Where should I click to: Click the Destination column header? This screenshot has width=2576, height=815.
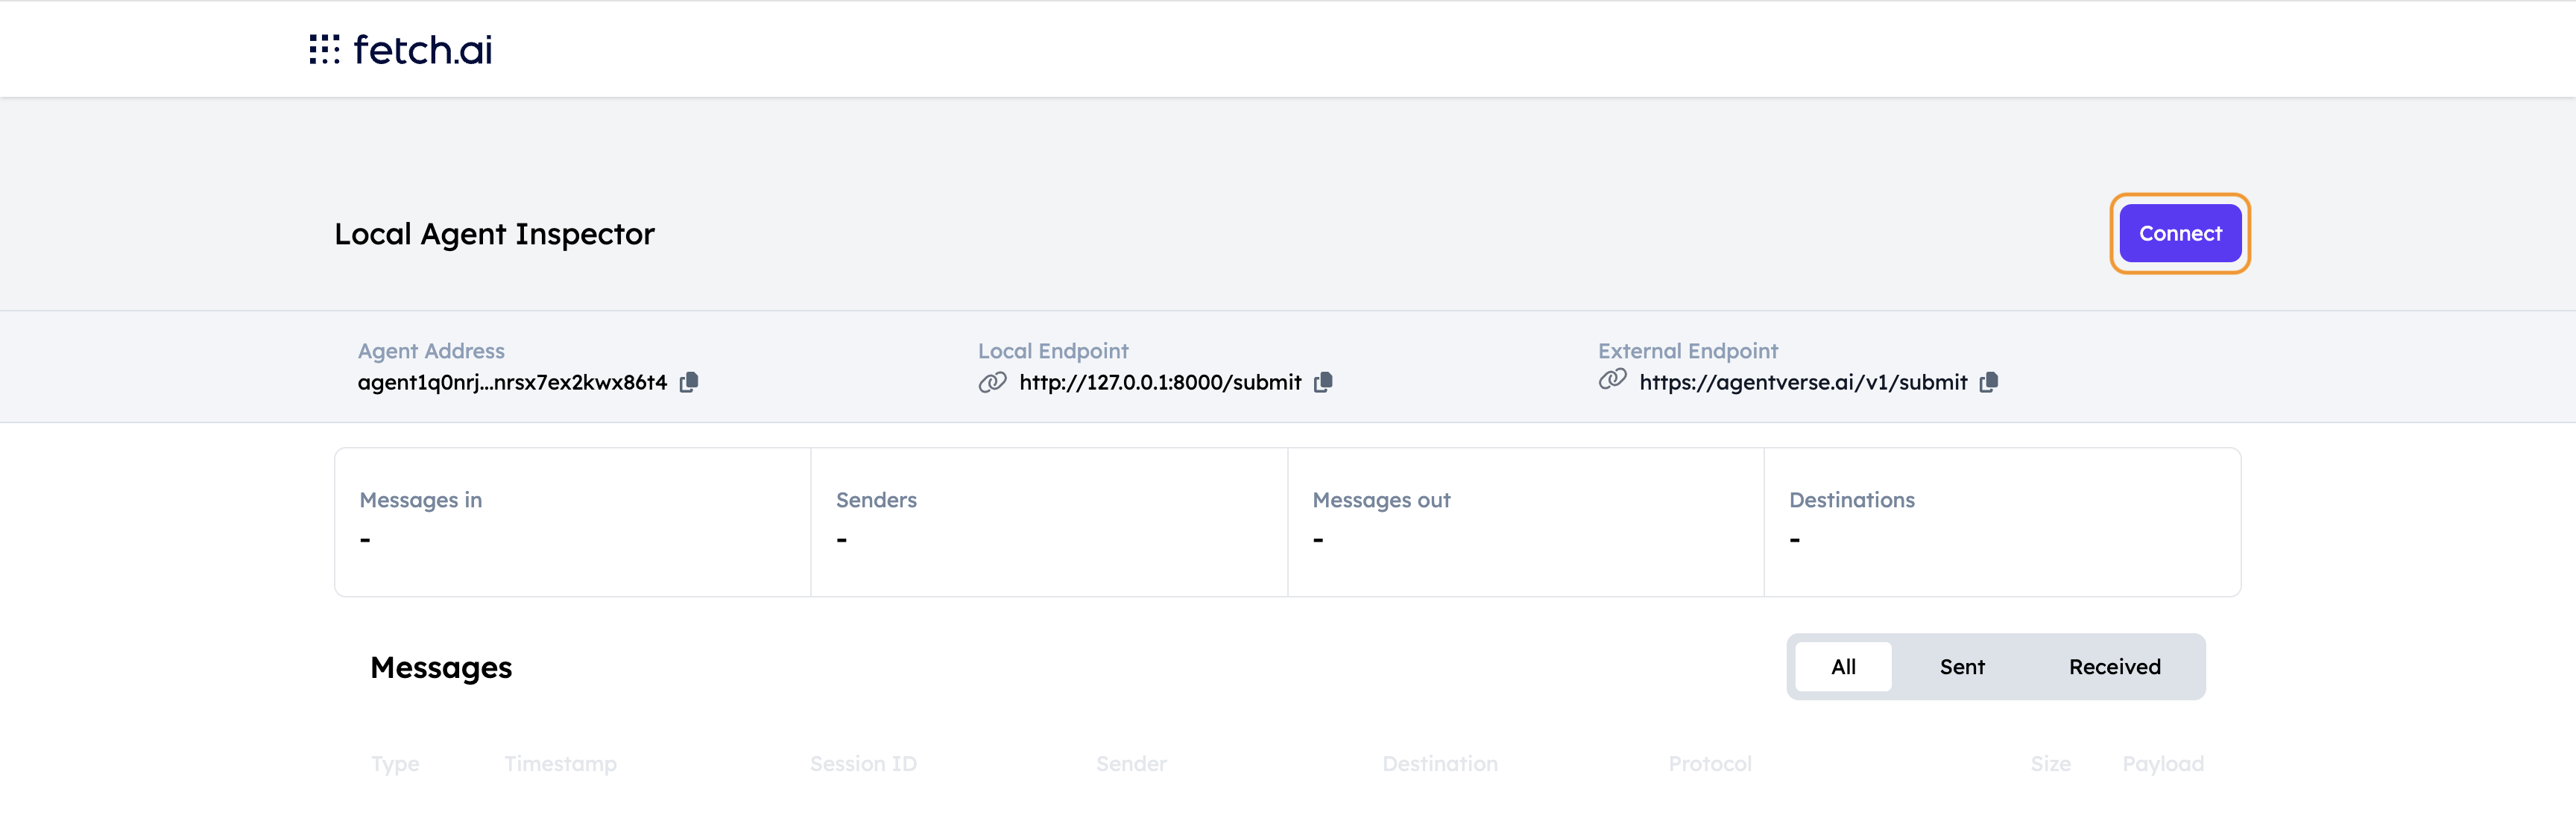coord(1440,764)
